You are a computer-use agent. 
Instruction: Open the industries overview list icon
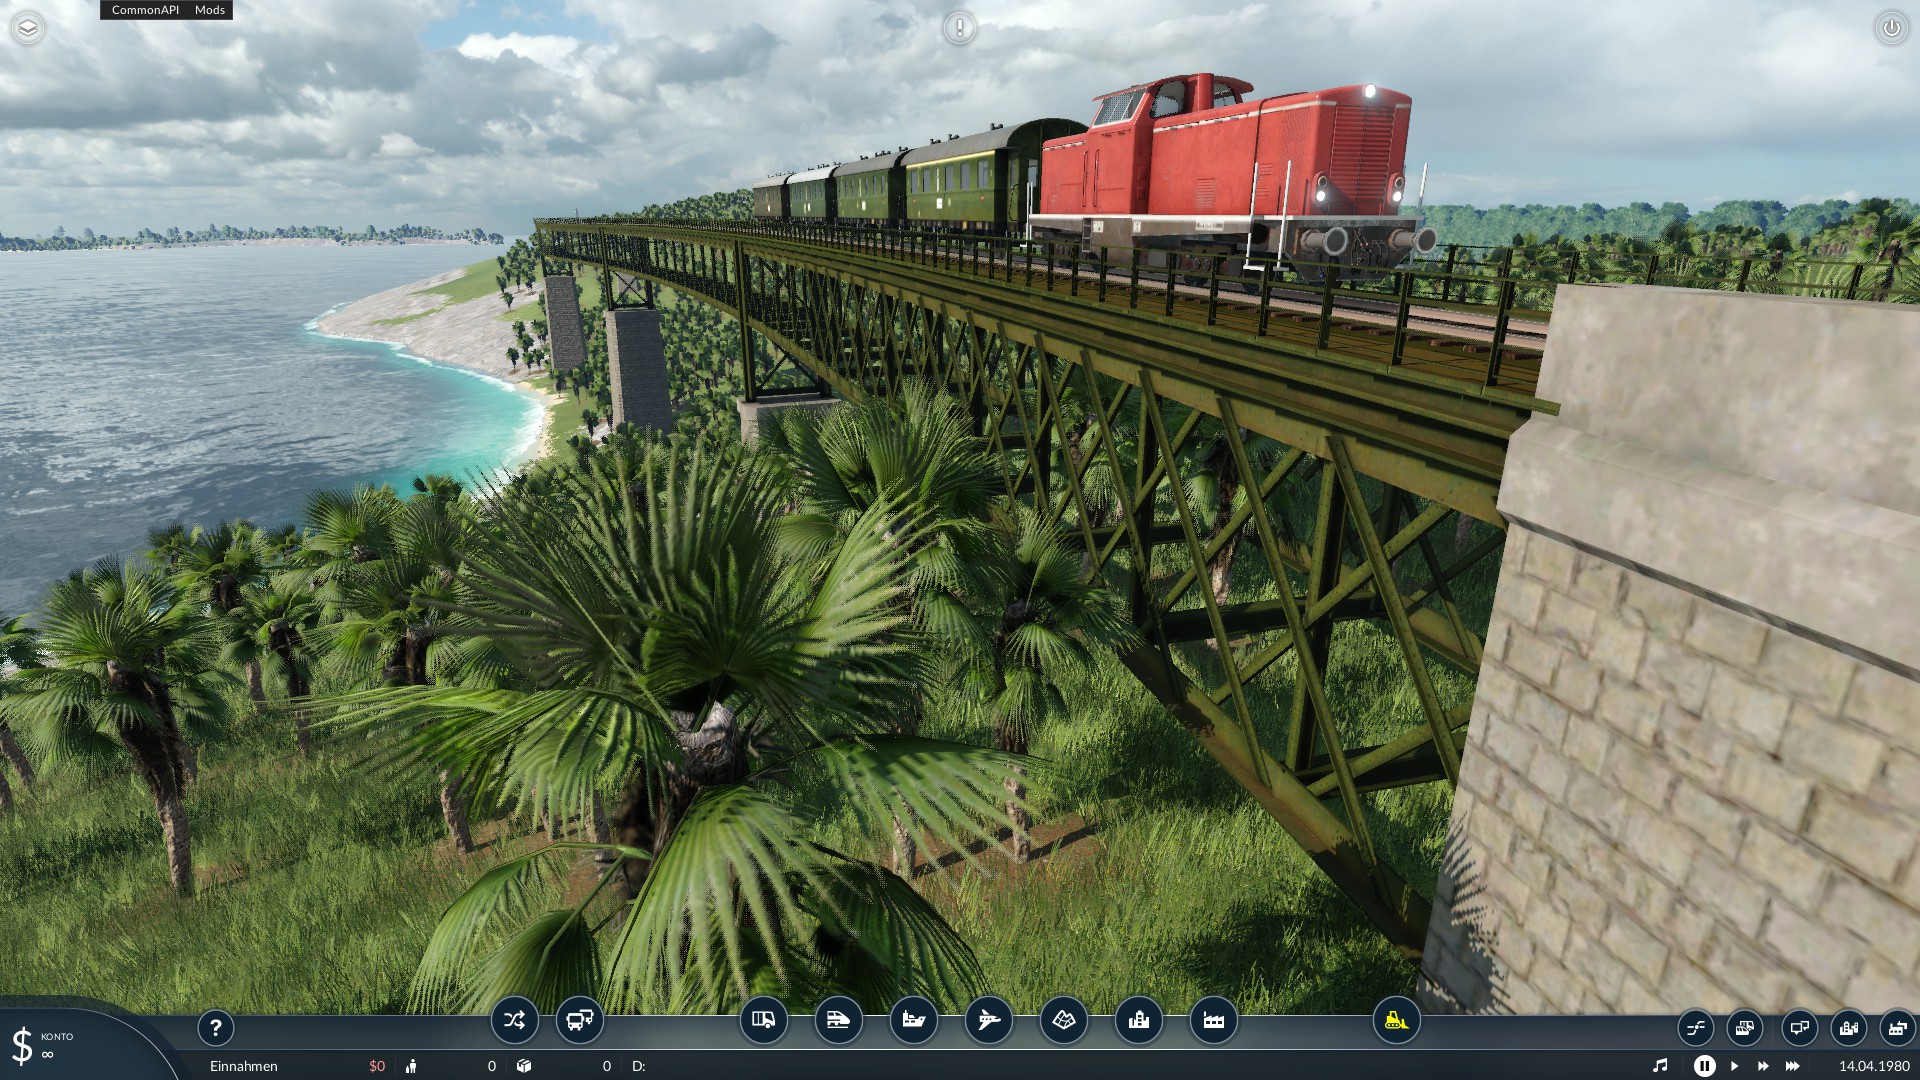1897,1028
